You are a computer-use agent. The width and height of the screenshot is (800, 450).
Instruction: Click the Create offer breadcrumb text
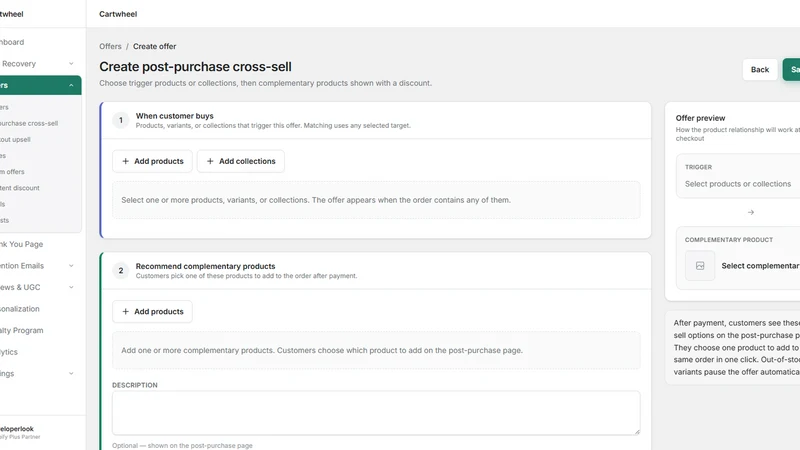[x=155, y=46]
